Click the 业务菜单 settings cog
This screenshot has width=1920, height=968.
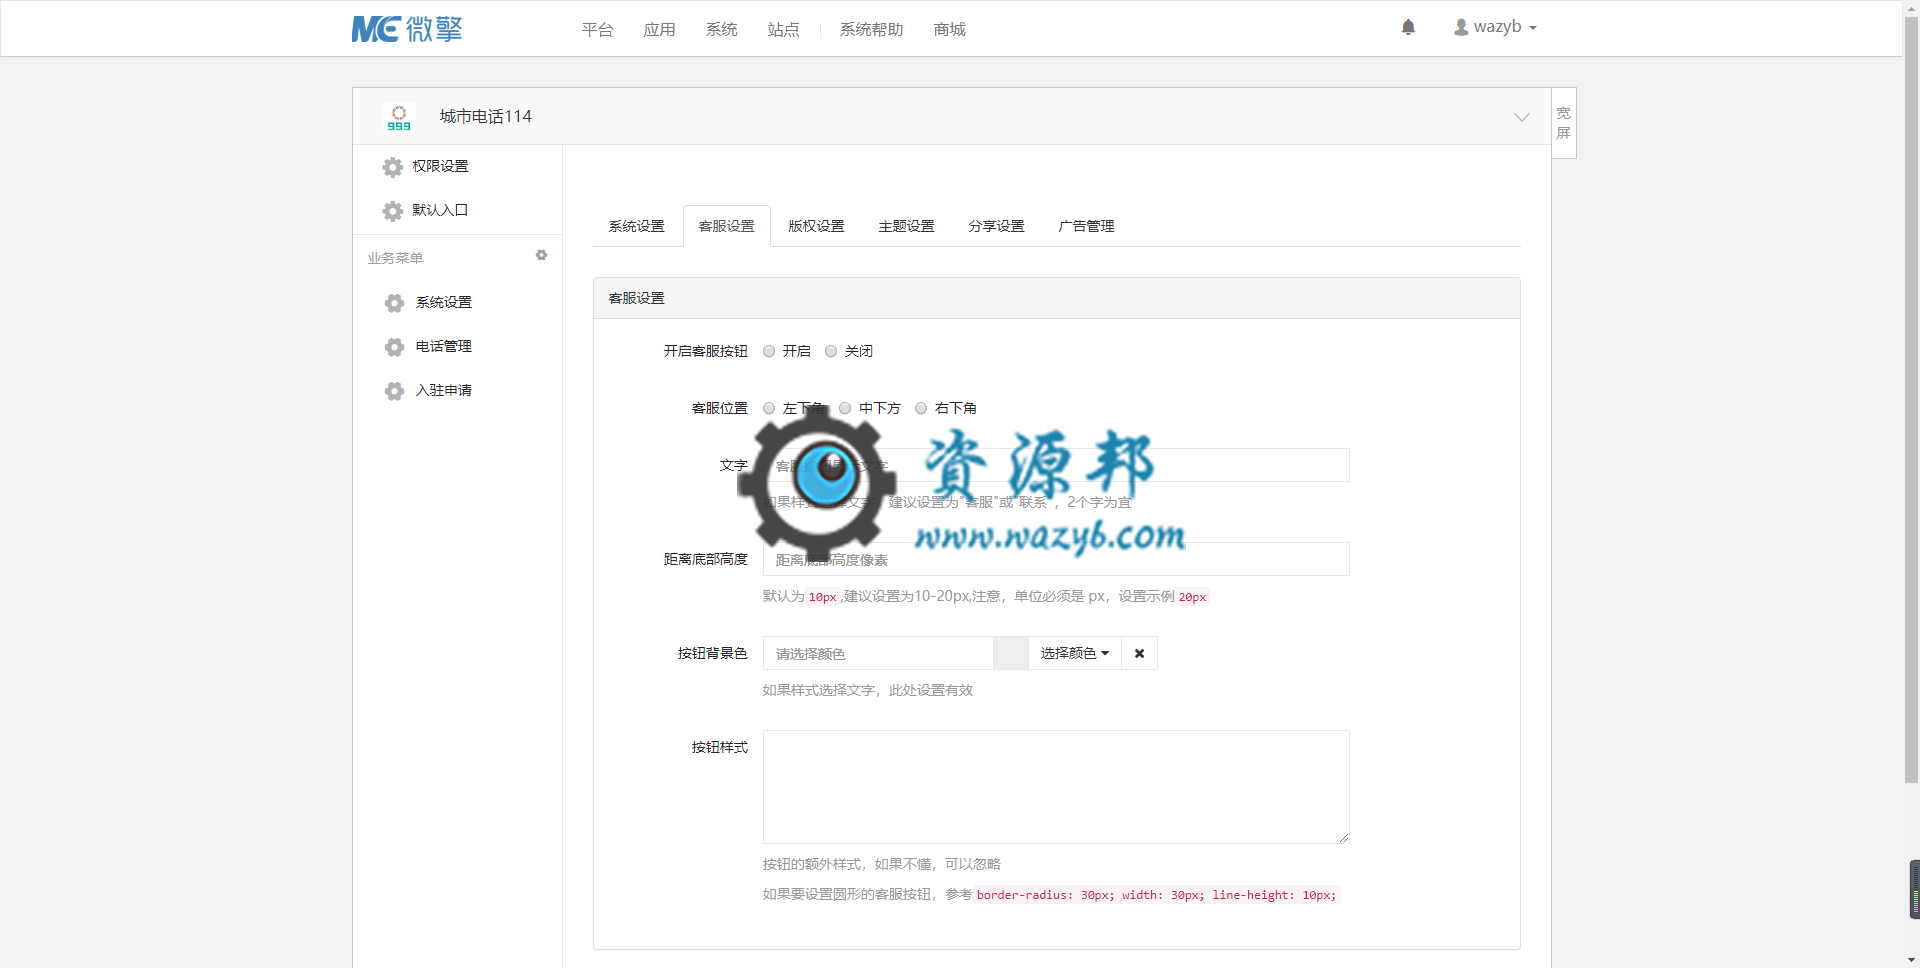[541, 256]
